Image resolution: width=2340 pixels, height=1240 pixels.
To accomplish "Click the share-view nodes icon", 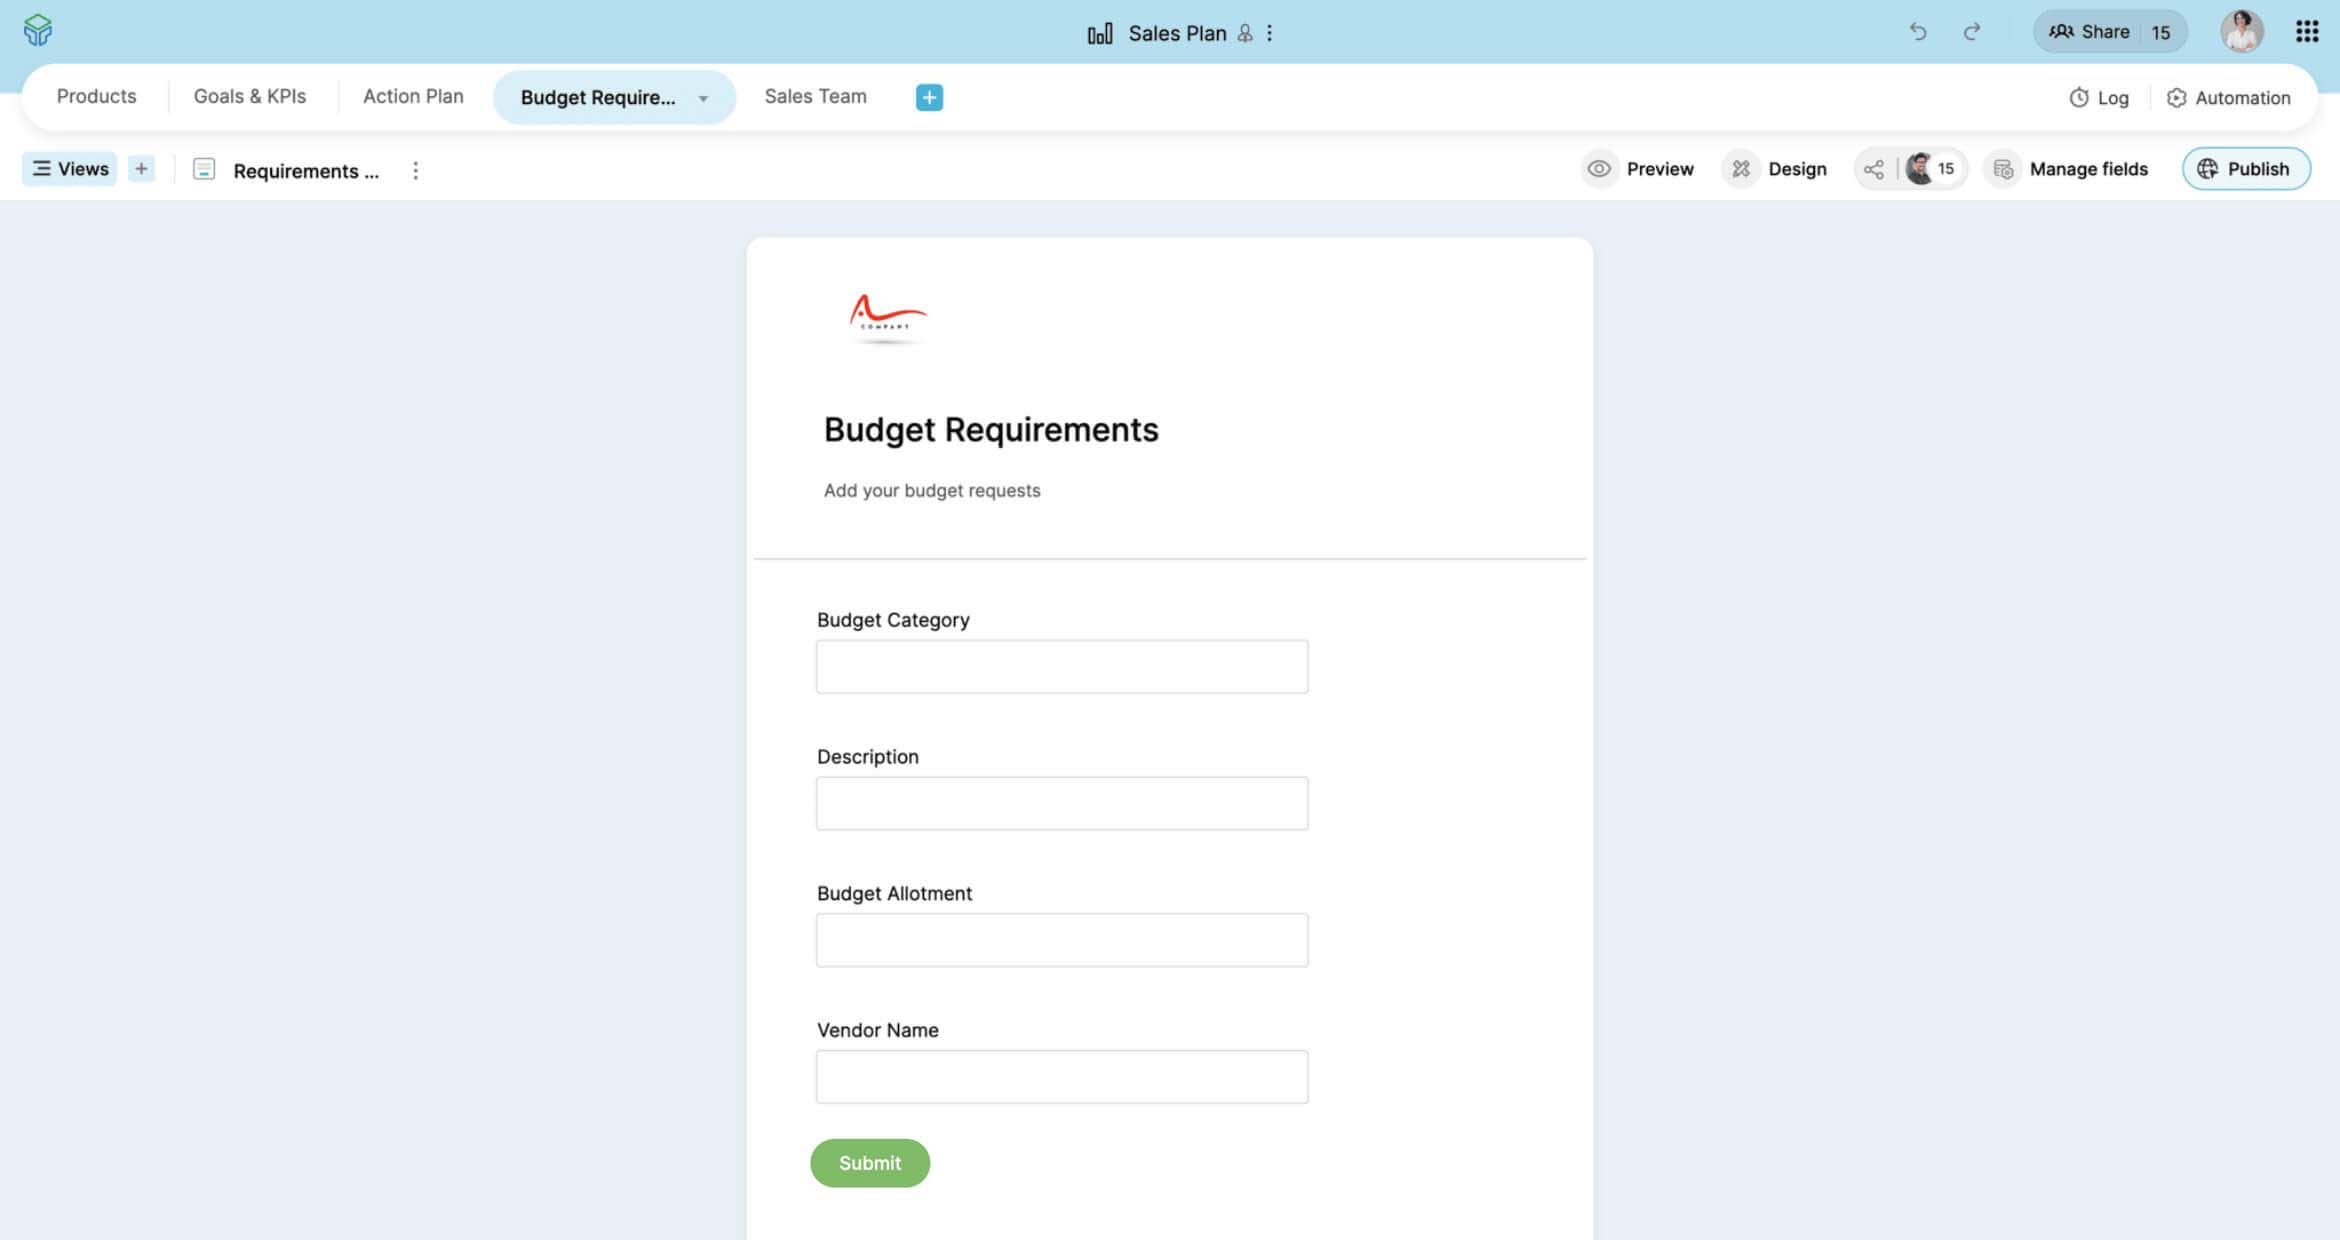I will point(1874,169).
